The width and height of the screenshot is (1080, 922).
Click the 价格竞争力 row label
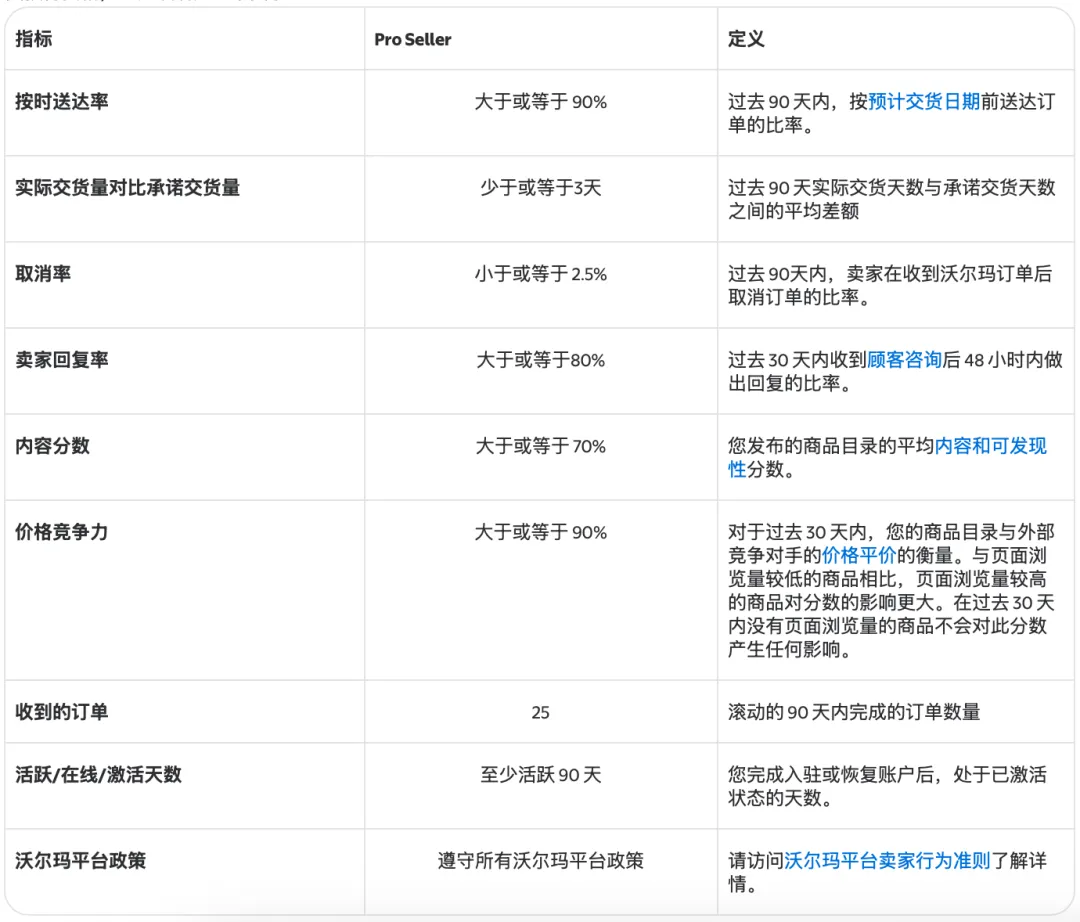pyautogui.click(x=62, y=532)
